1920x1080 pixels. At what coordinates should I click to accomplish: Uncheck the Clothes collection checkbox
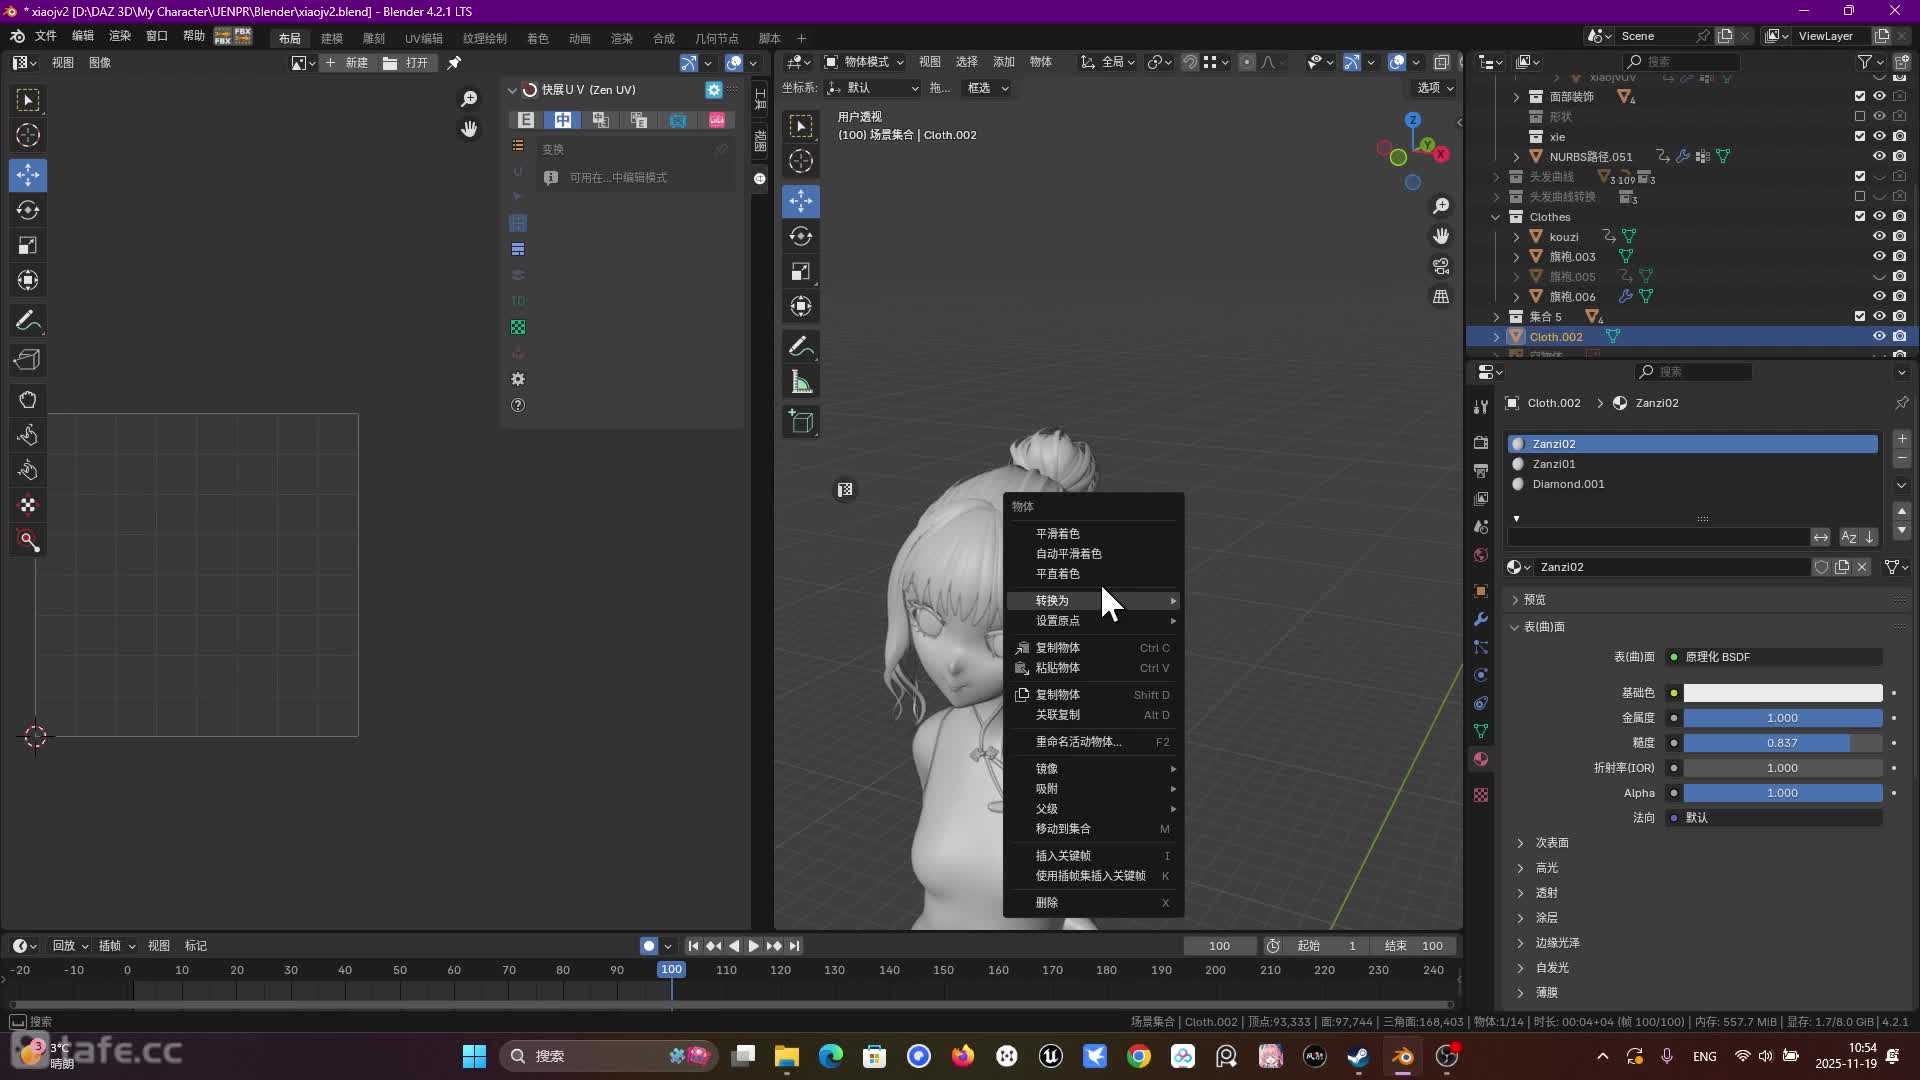pyautogui.click(x=1859, y=217)
